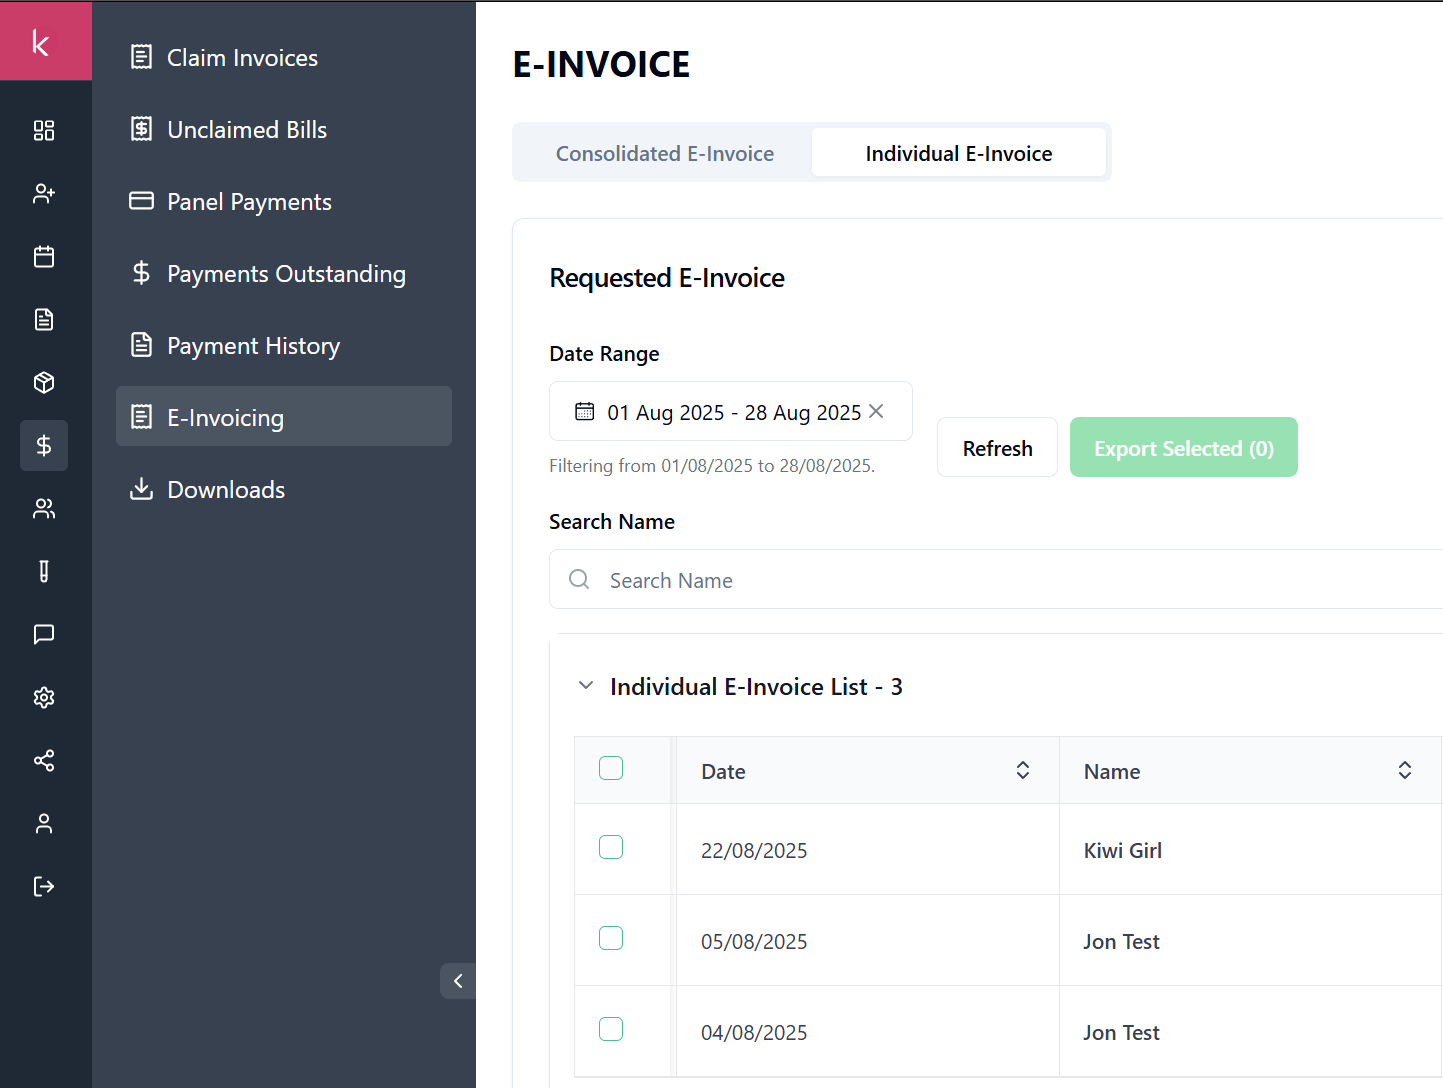Sort by Date using the sort arrows
This screenshot has height=1088, width=1443.
[x=1023, y=770]
